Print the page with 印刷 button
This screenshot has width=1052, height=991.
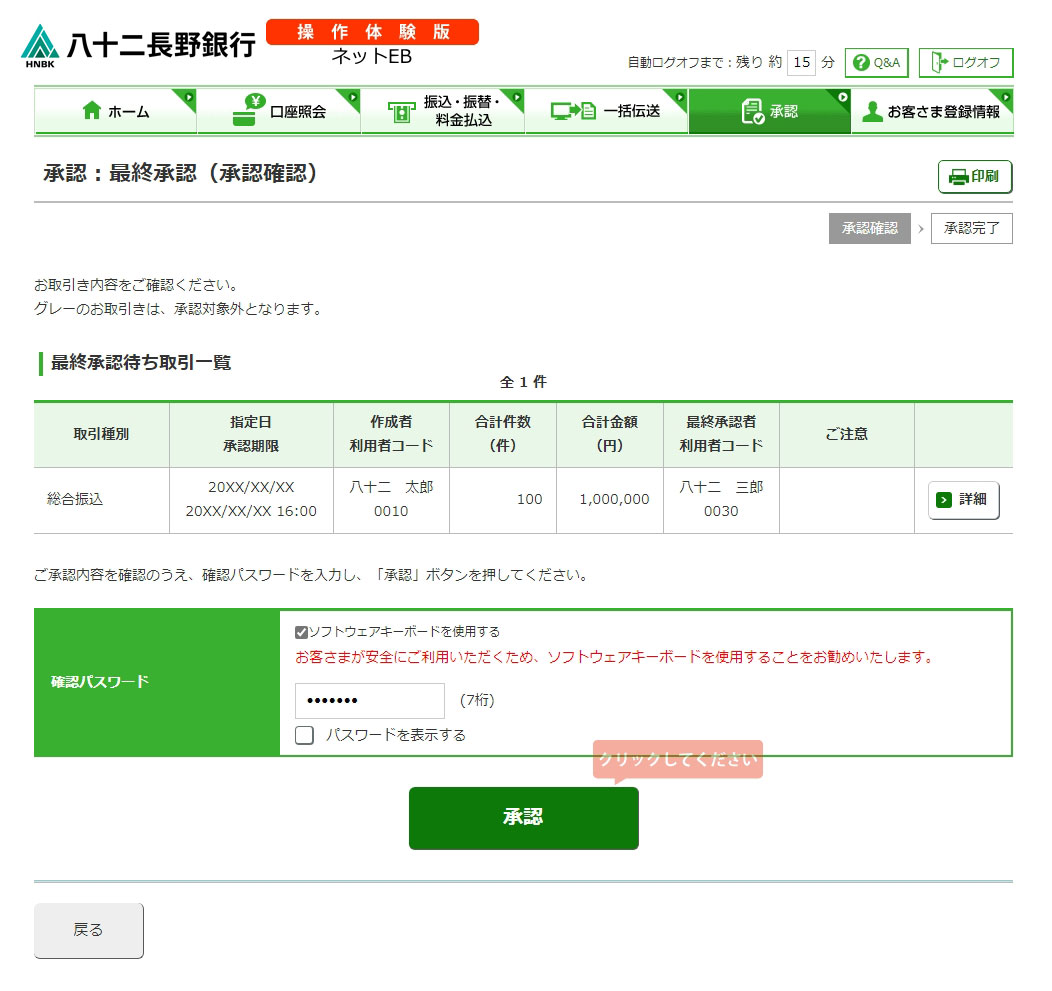pyautogui.click(x=974, y=177)
